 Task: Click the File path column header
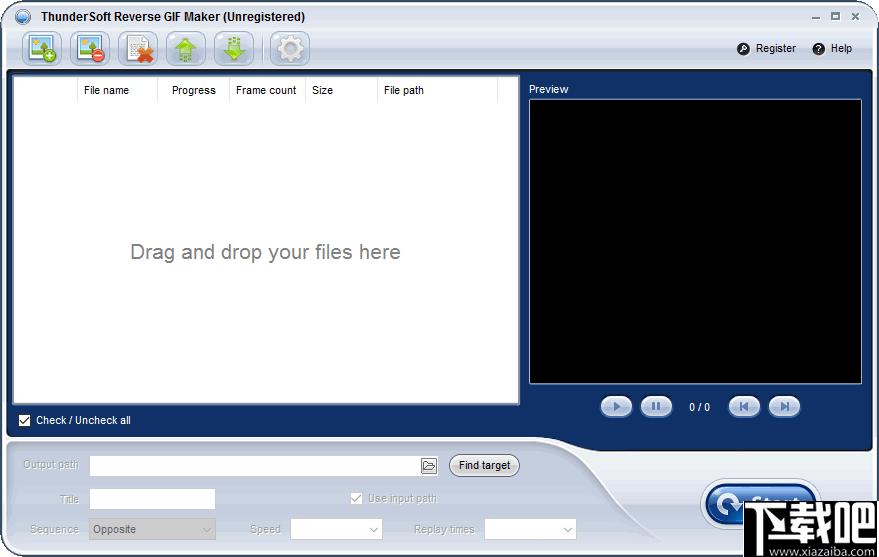pos(437,90)
